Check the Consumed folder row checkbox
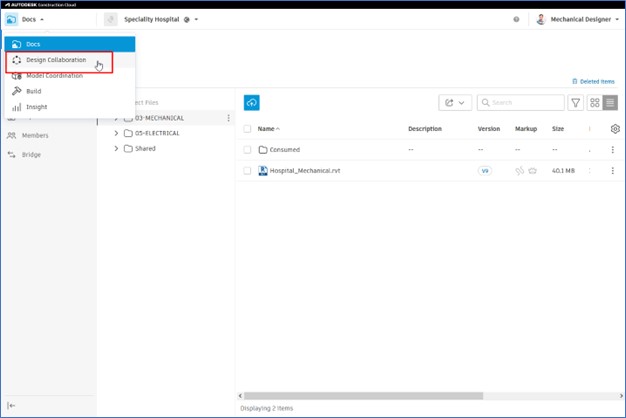Image resolution: width=626 pixels, height=418 pixels. coord(247,150)
